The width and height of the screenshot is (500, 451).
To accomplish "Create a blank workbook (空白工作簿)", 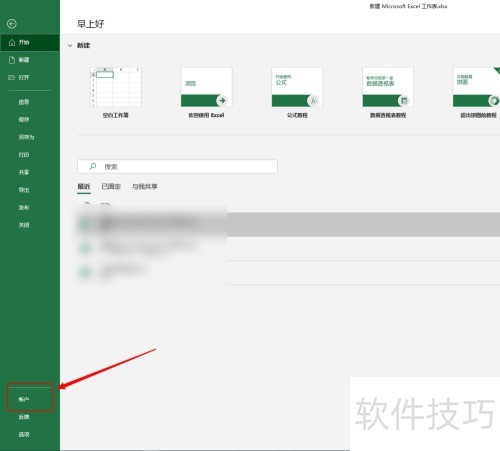I will (x=116, y=93).
